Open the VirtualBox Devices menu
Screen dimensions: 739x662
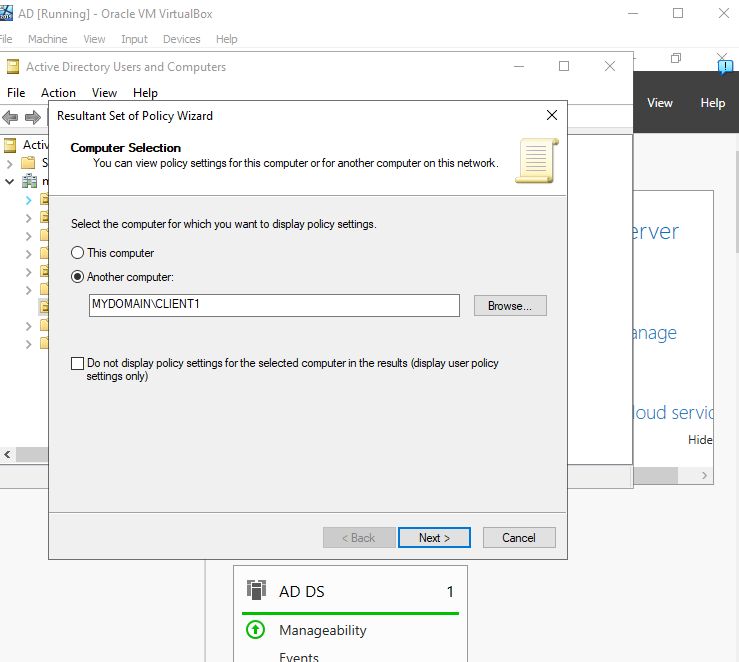click(181, 39)
